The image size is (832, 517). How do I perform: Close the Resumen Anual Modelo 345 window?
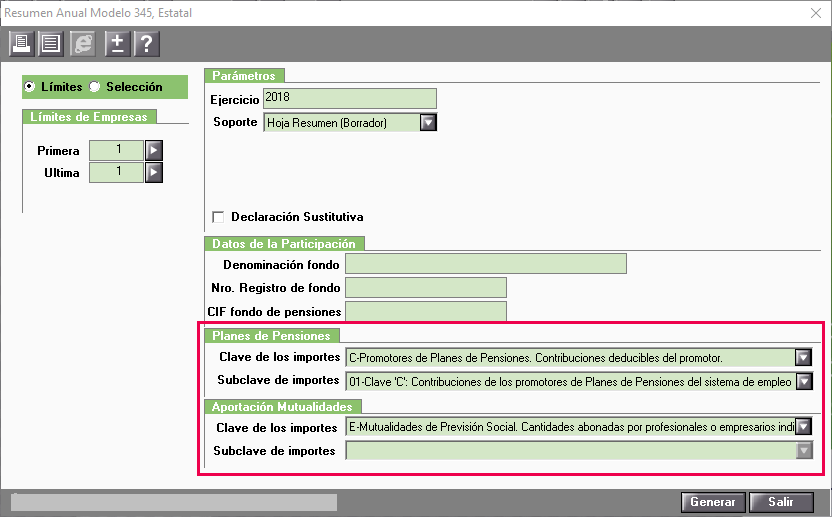(x=816, y=13)
